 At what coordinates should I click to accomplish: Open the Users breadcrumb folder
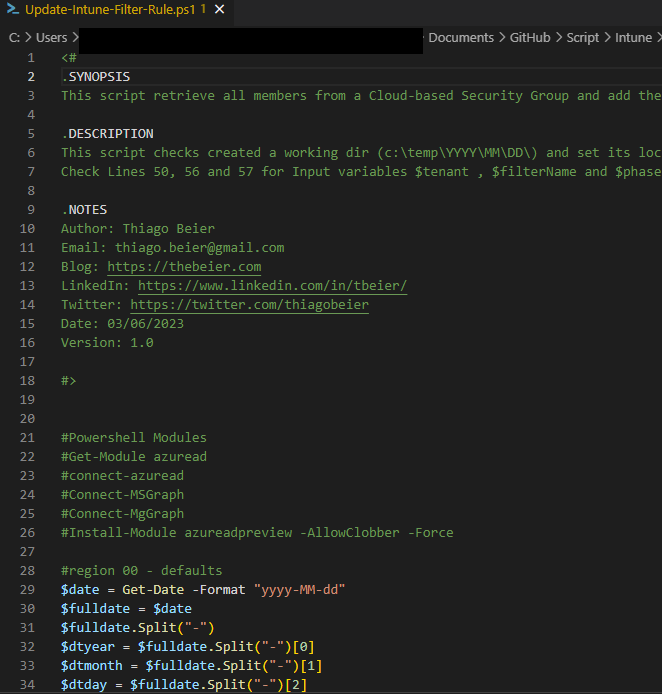click(52, 38)
